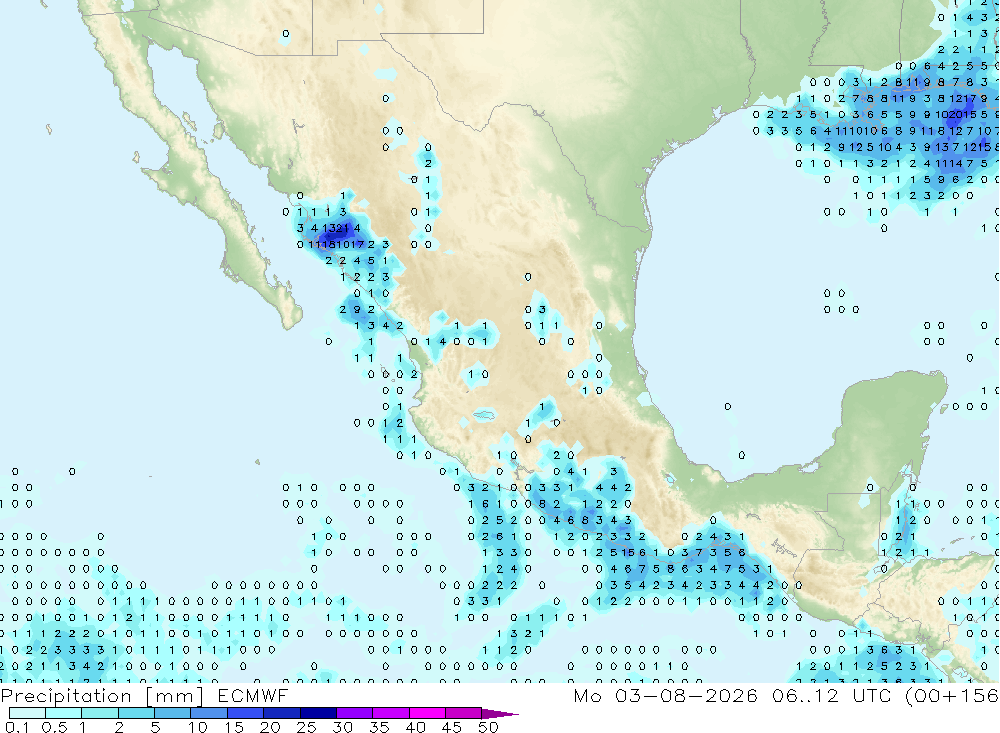Screen dimensions: 1000x733
Task: Click the 'UTC' label in the footer
Action: click(872, 695)
